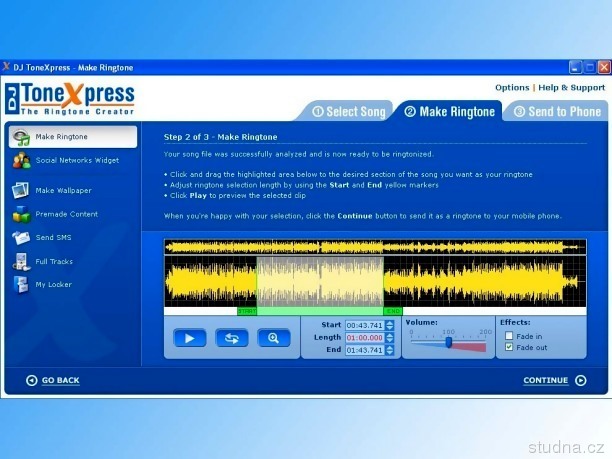Decrease the End time stepper
Screen dimensions: 612x459
(x=390, y=353)
